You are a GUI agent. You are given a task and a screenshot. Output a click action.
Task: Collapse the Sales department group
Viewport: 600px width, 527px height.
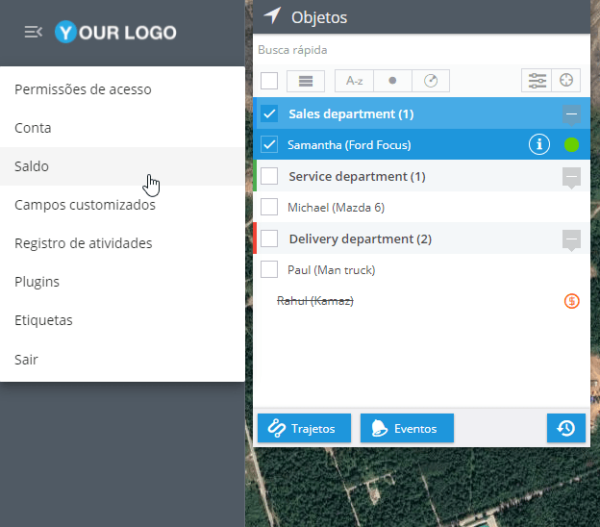[572, 115]
